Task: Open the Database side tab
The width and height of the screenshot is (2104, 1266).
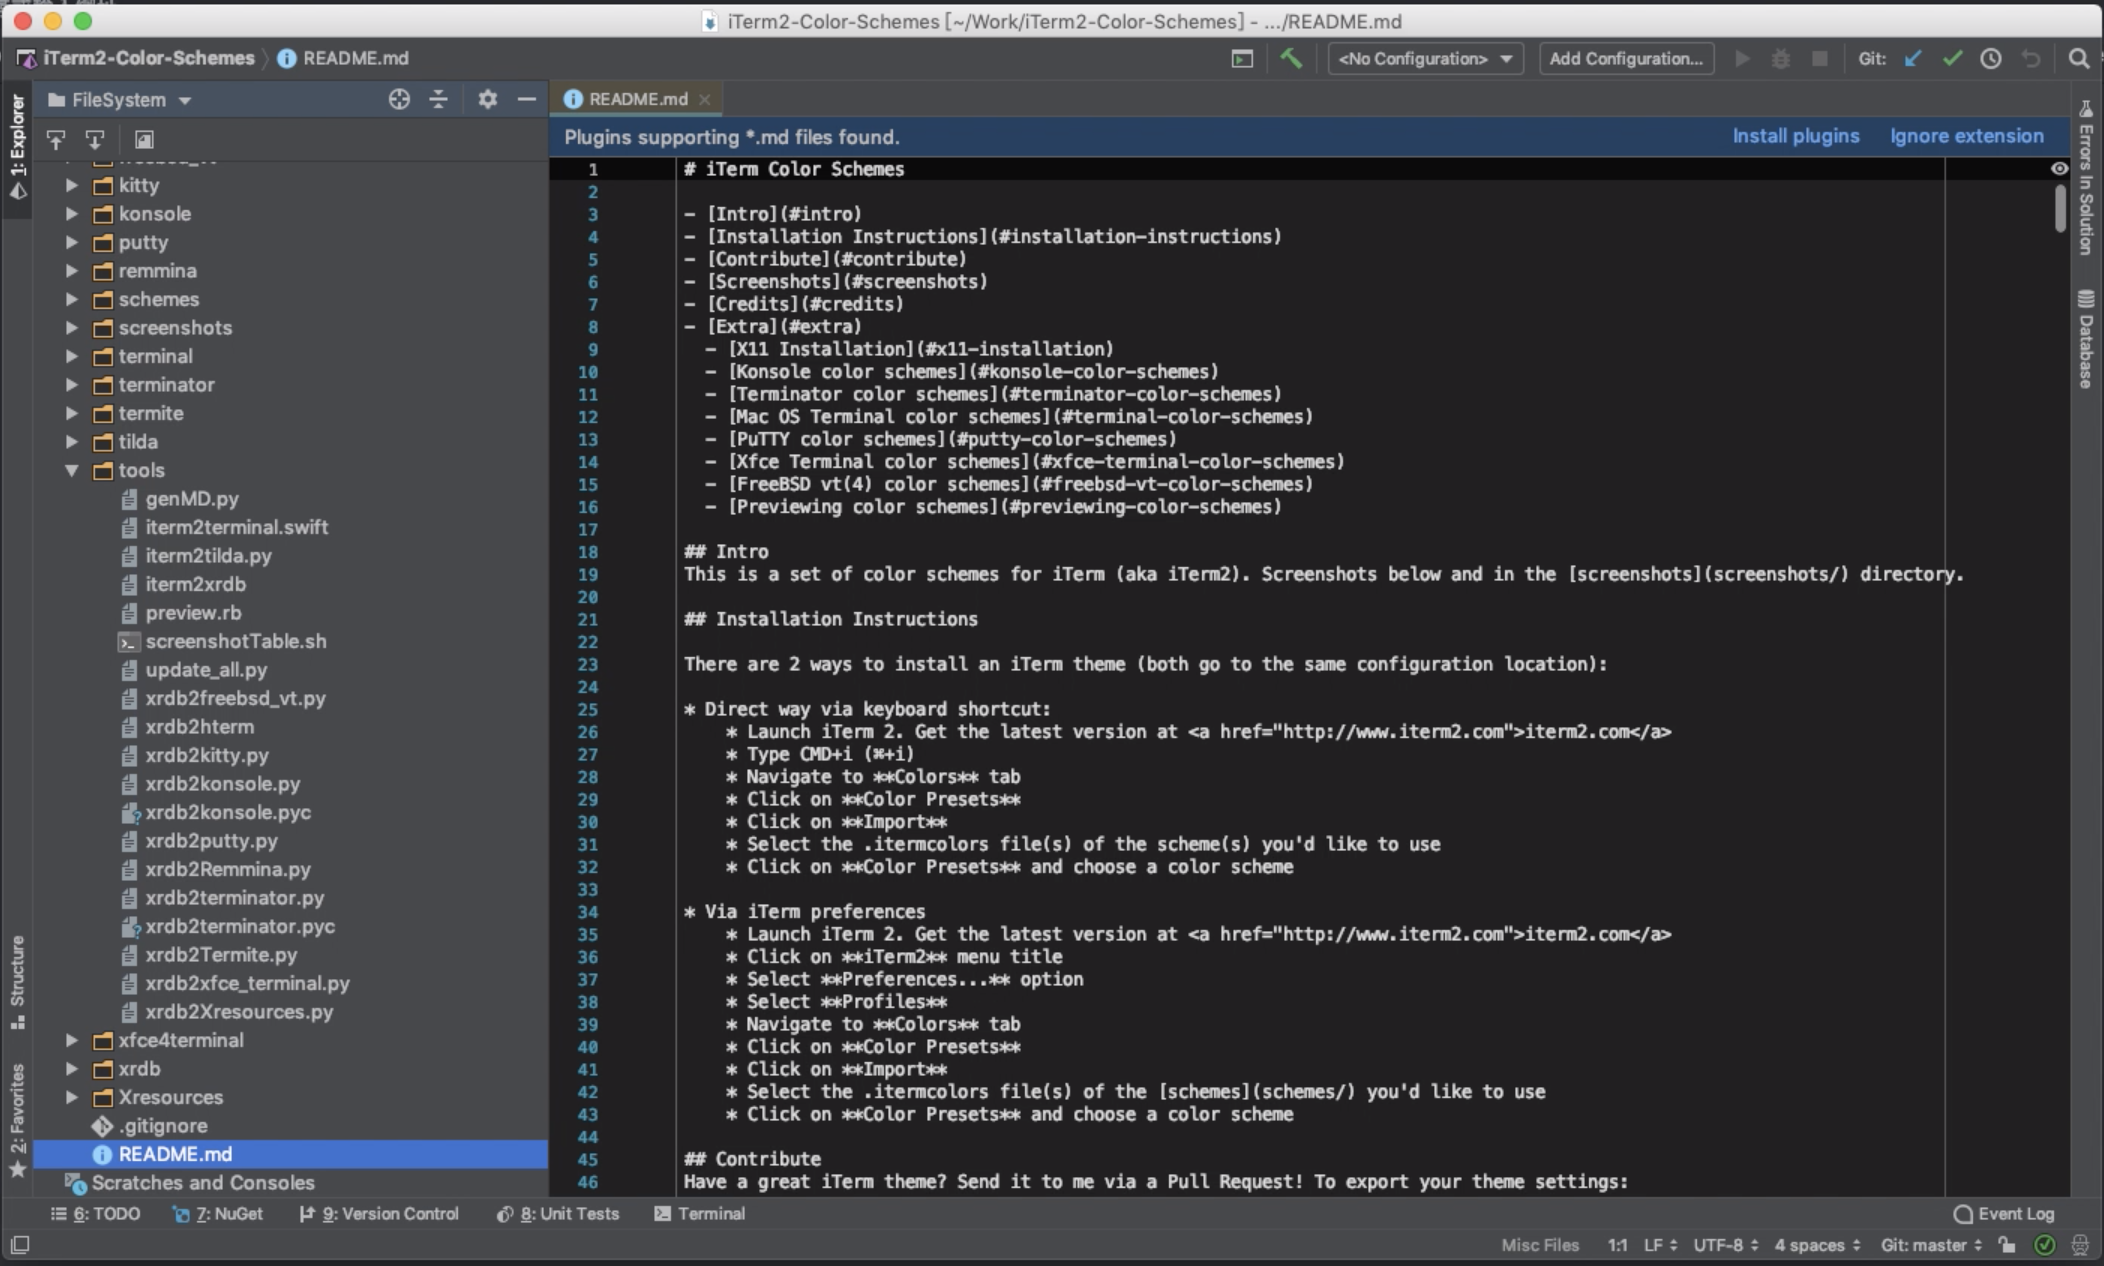Action: tap(2086, 339)
